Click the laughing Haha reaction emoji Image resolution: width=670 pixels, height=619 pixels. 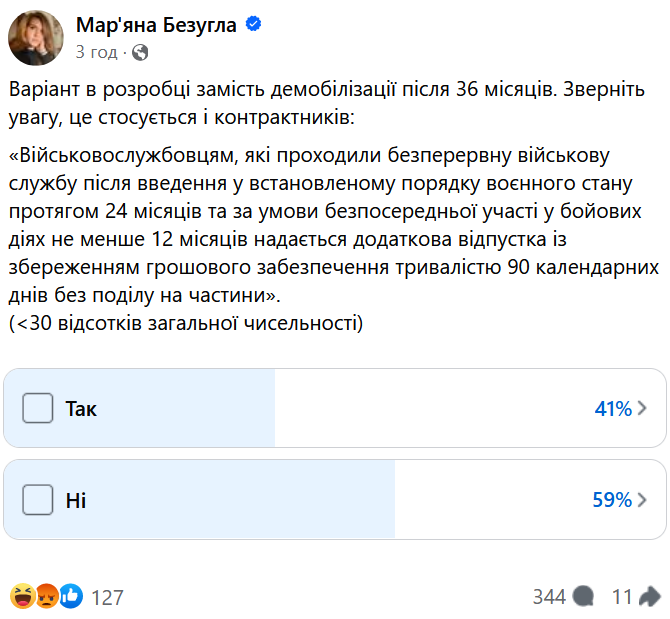click(22, 597)
